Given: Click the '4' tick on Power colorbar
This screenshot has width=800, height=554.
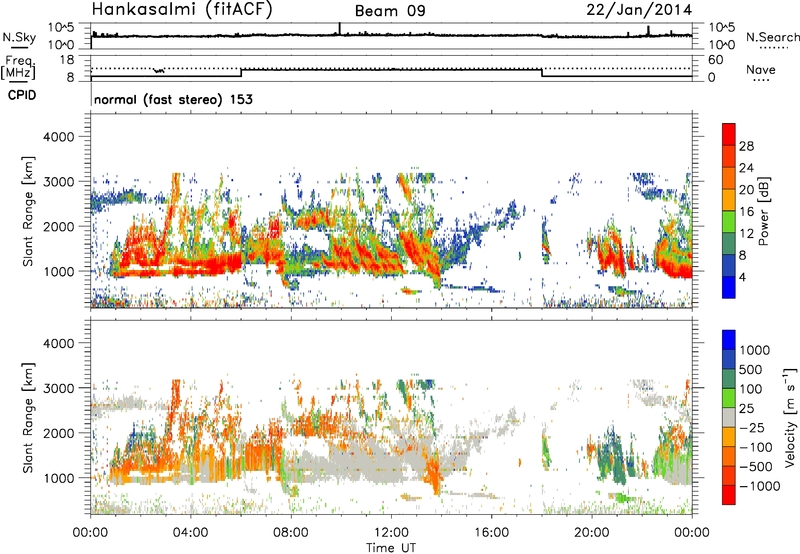Looking at the screenshot, I should point(742,278).
